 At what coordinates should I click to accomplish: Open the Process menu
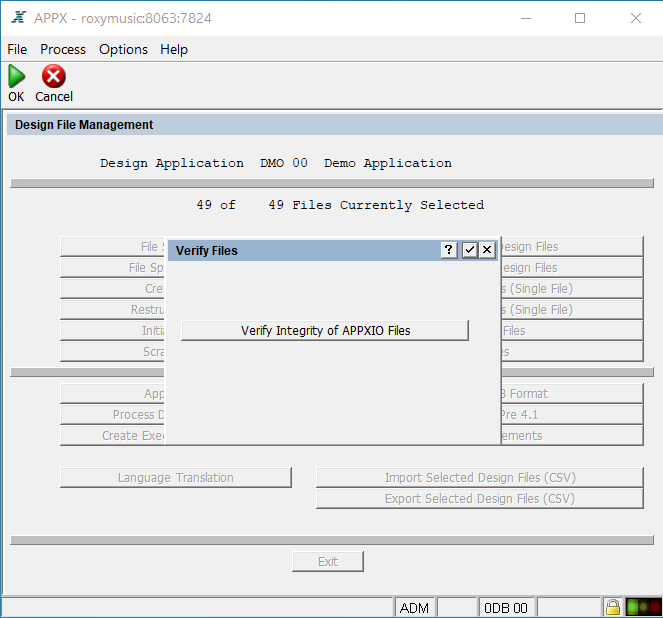[x=63, y=49]
